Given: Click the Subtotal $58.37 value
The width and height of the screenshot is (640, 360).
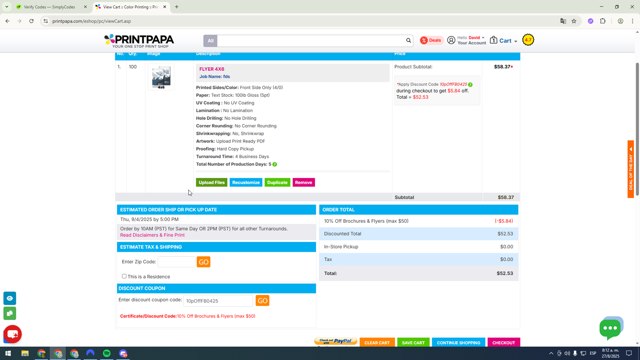Looking at the screenshot, I should (x=506, y=198).
